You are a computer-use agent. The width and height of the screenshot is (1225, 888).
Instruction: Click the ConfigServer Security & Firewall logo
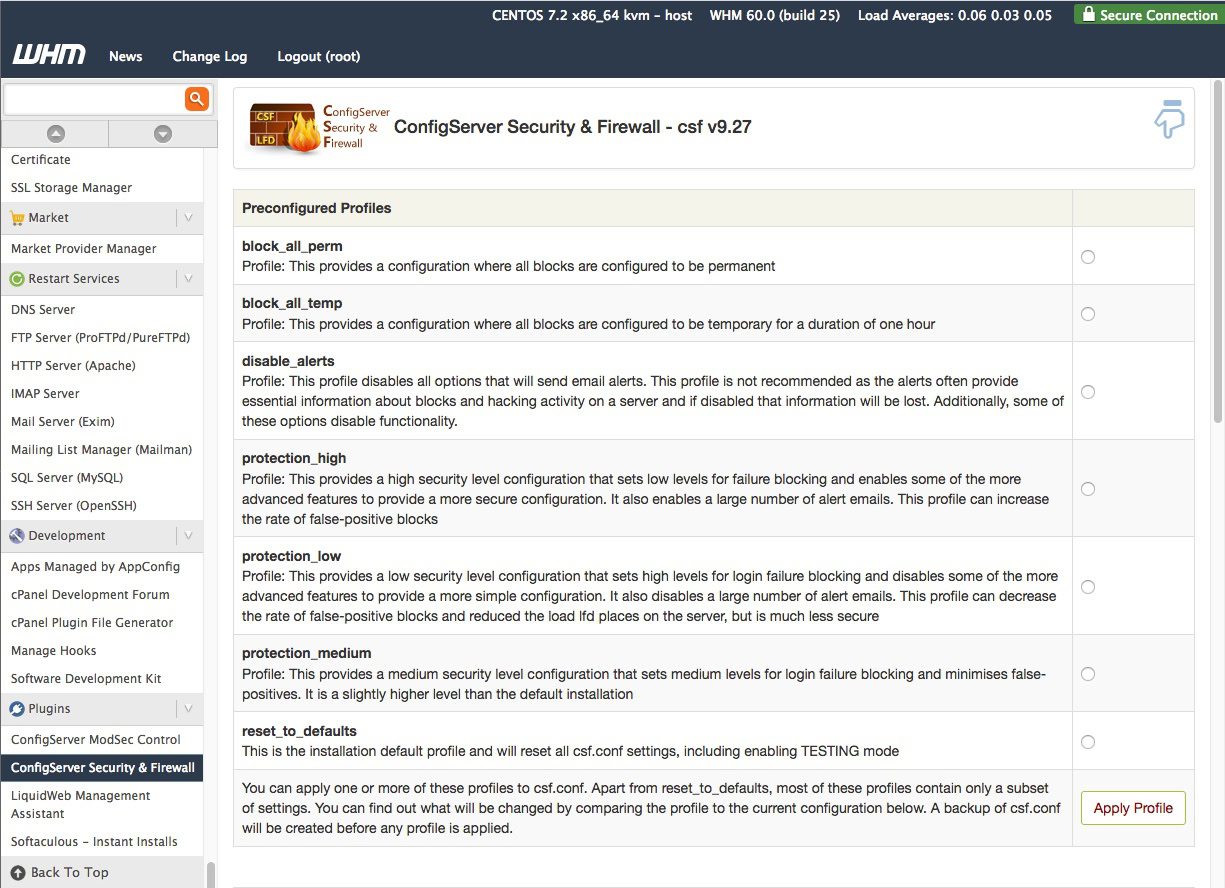tap(319, 127)
